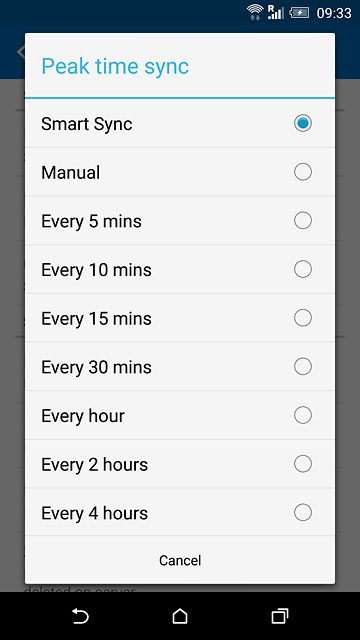Select the Smart Sync radio button

pos(303,123)
